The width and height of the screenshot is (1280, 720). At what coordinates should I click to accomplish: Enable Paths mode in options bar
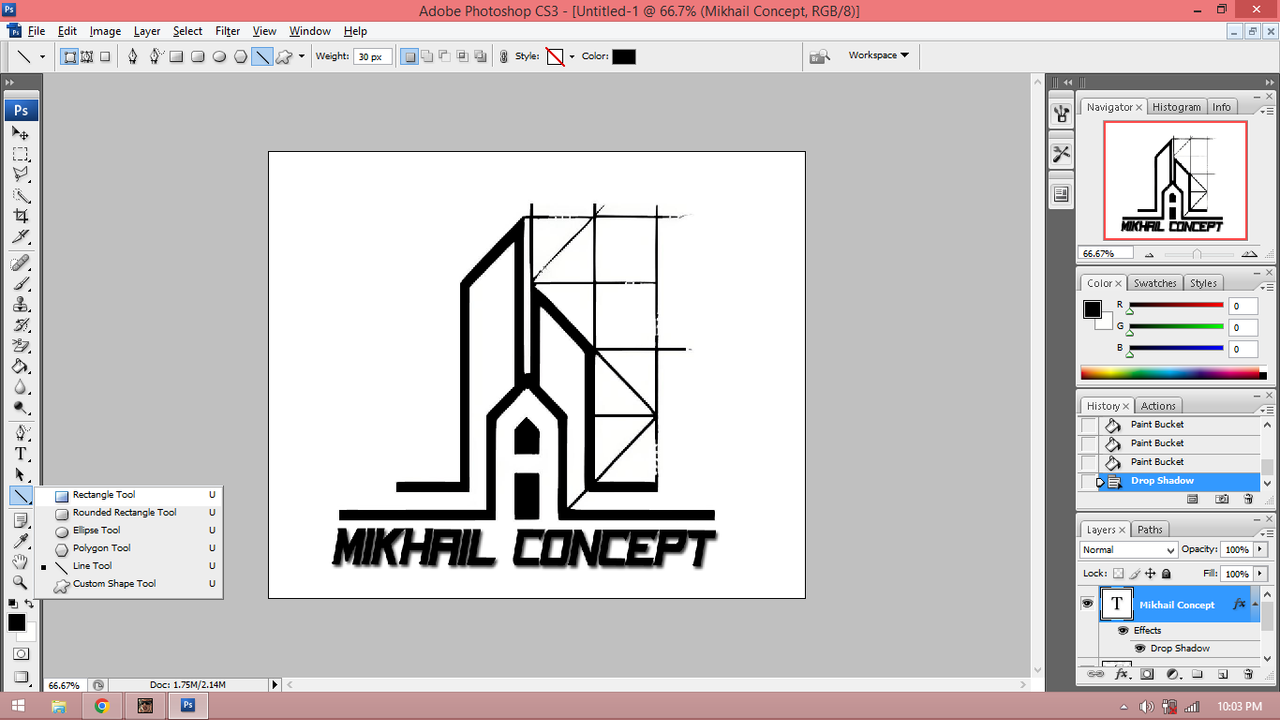point(87,57)
